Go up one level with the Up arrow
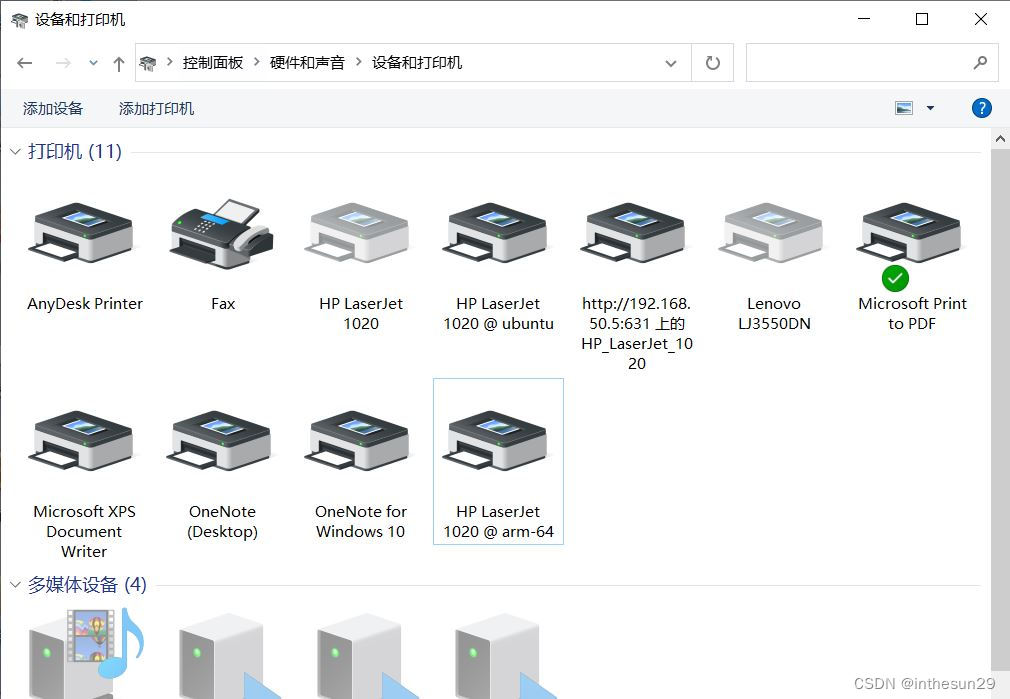This screenshot has height=699, width=1010. (x=119, y=63)
